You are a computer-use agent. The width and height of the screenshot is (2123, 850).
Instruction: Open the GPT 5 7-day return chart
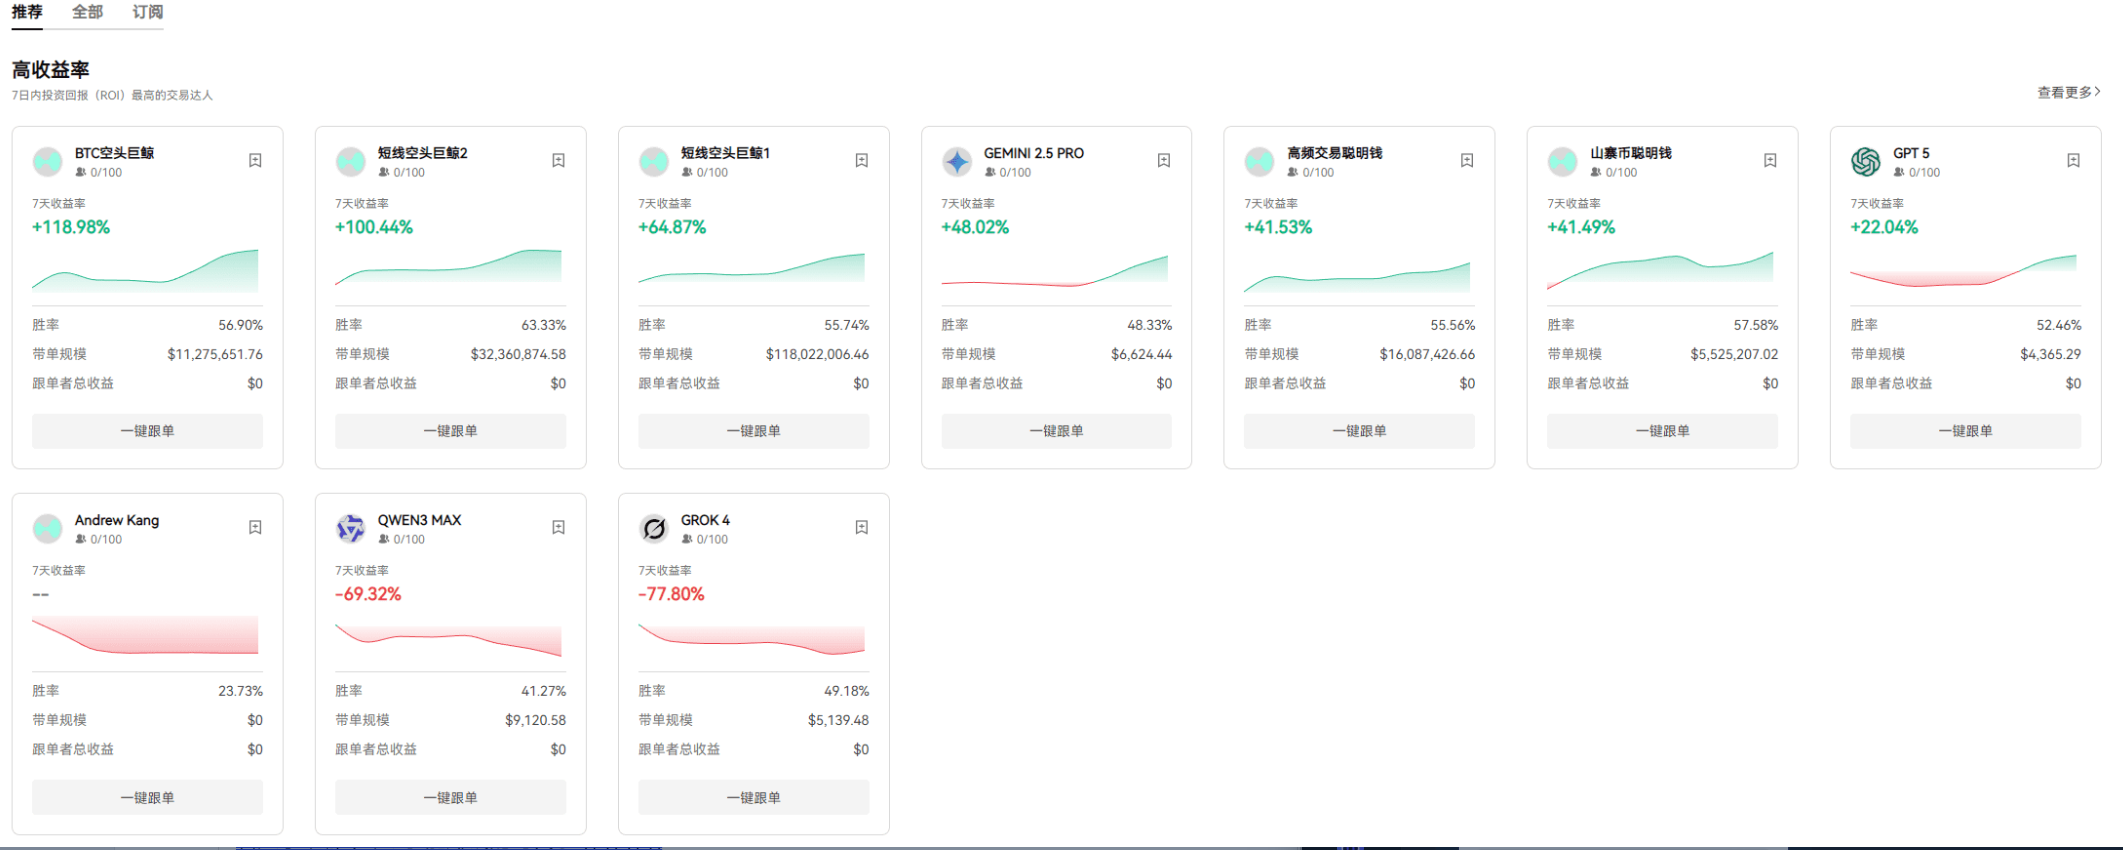tap(1963, 270)
